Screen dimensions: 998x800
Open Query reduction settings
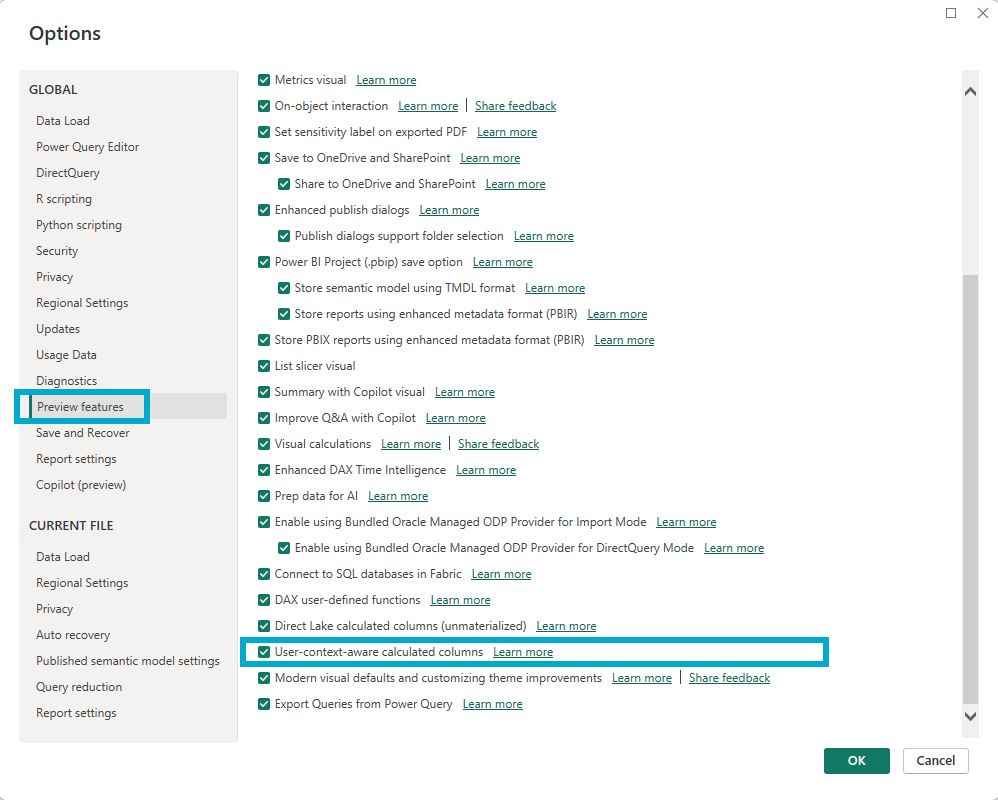(x=79, y=687)
